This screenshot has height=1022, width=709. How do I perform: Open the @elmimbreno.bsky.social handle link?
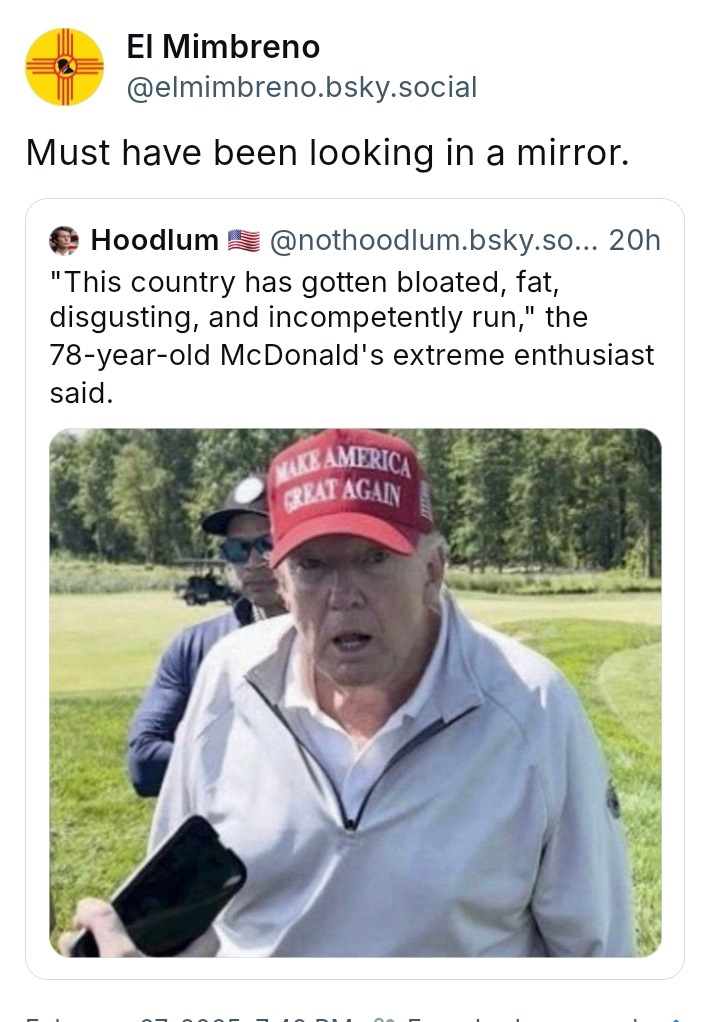[x=302, y=87]
